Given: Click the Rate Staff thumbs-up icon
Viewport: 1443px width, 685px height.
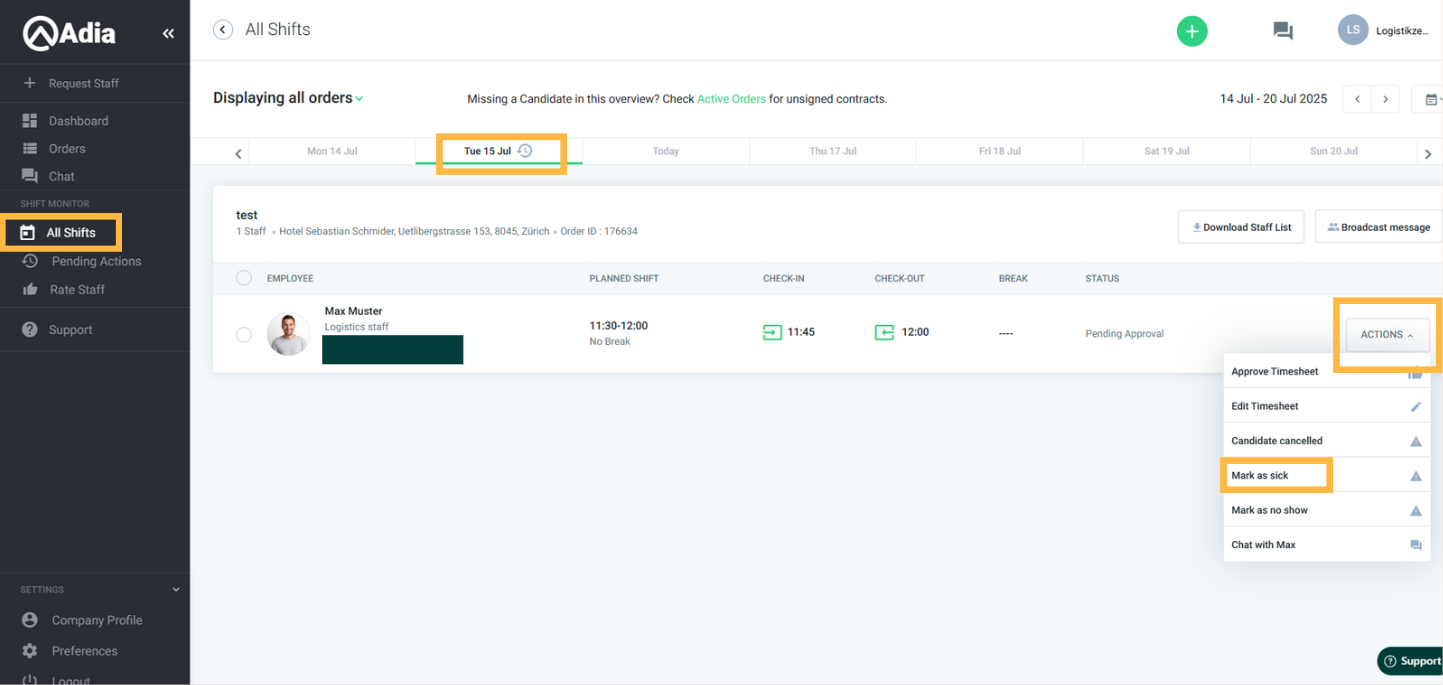Looking at the screenshot, I should click(30, 289).
